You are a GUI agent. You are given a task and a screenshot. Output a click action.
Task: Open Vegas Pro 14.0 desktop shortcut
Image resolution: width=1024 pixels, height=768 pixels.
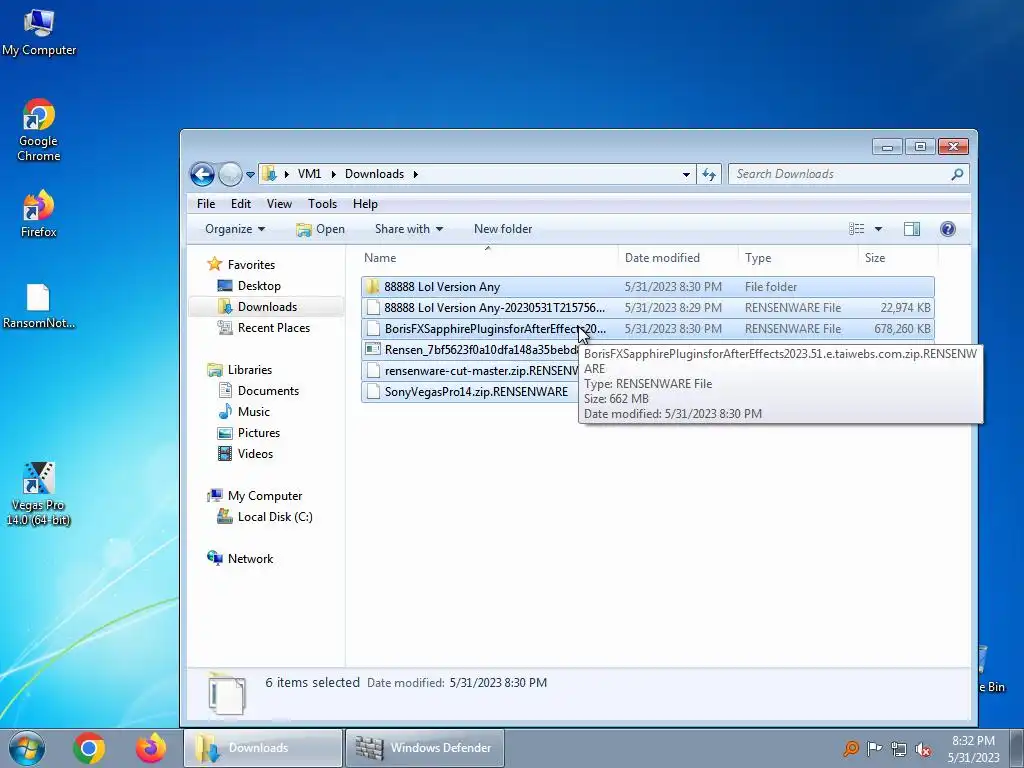point(39,494)
